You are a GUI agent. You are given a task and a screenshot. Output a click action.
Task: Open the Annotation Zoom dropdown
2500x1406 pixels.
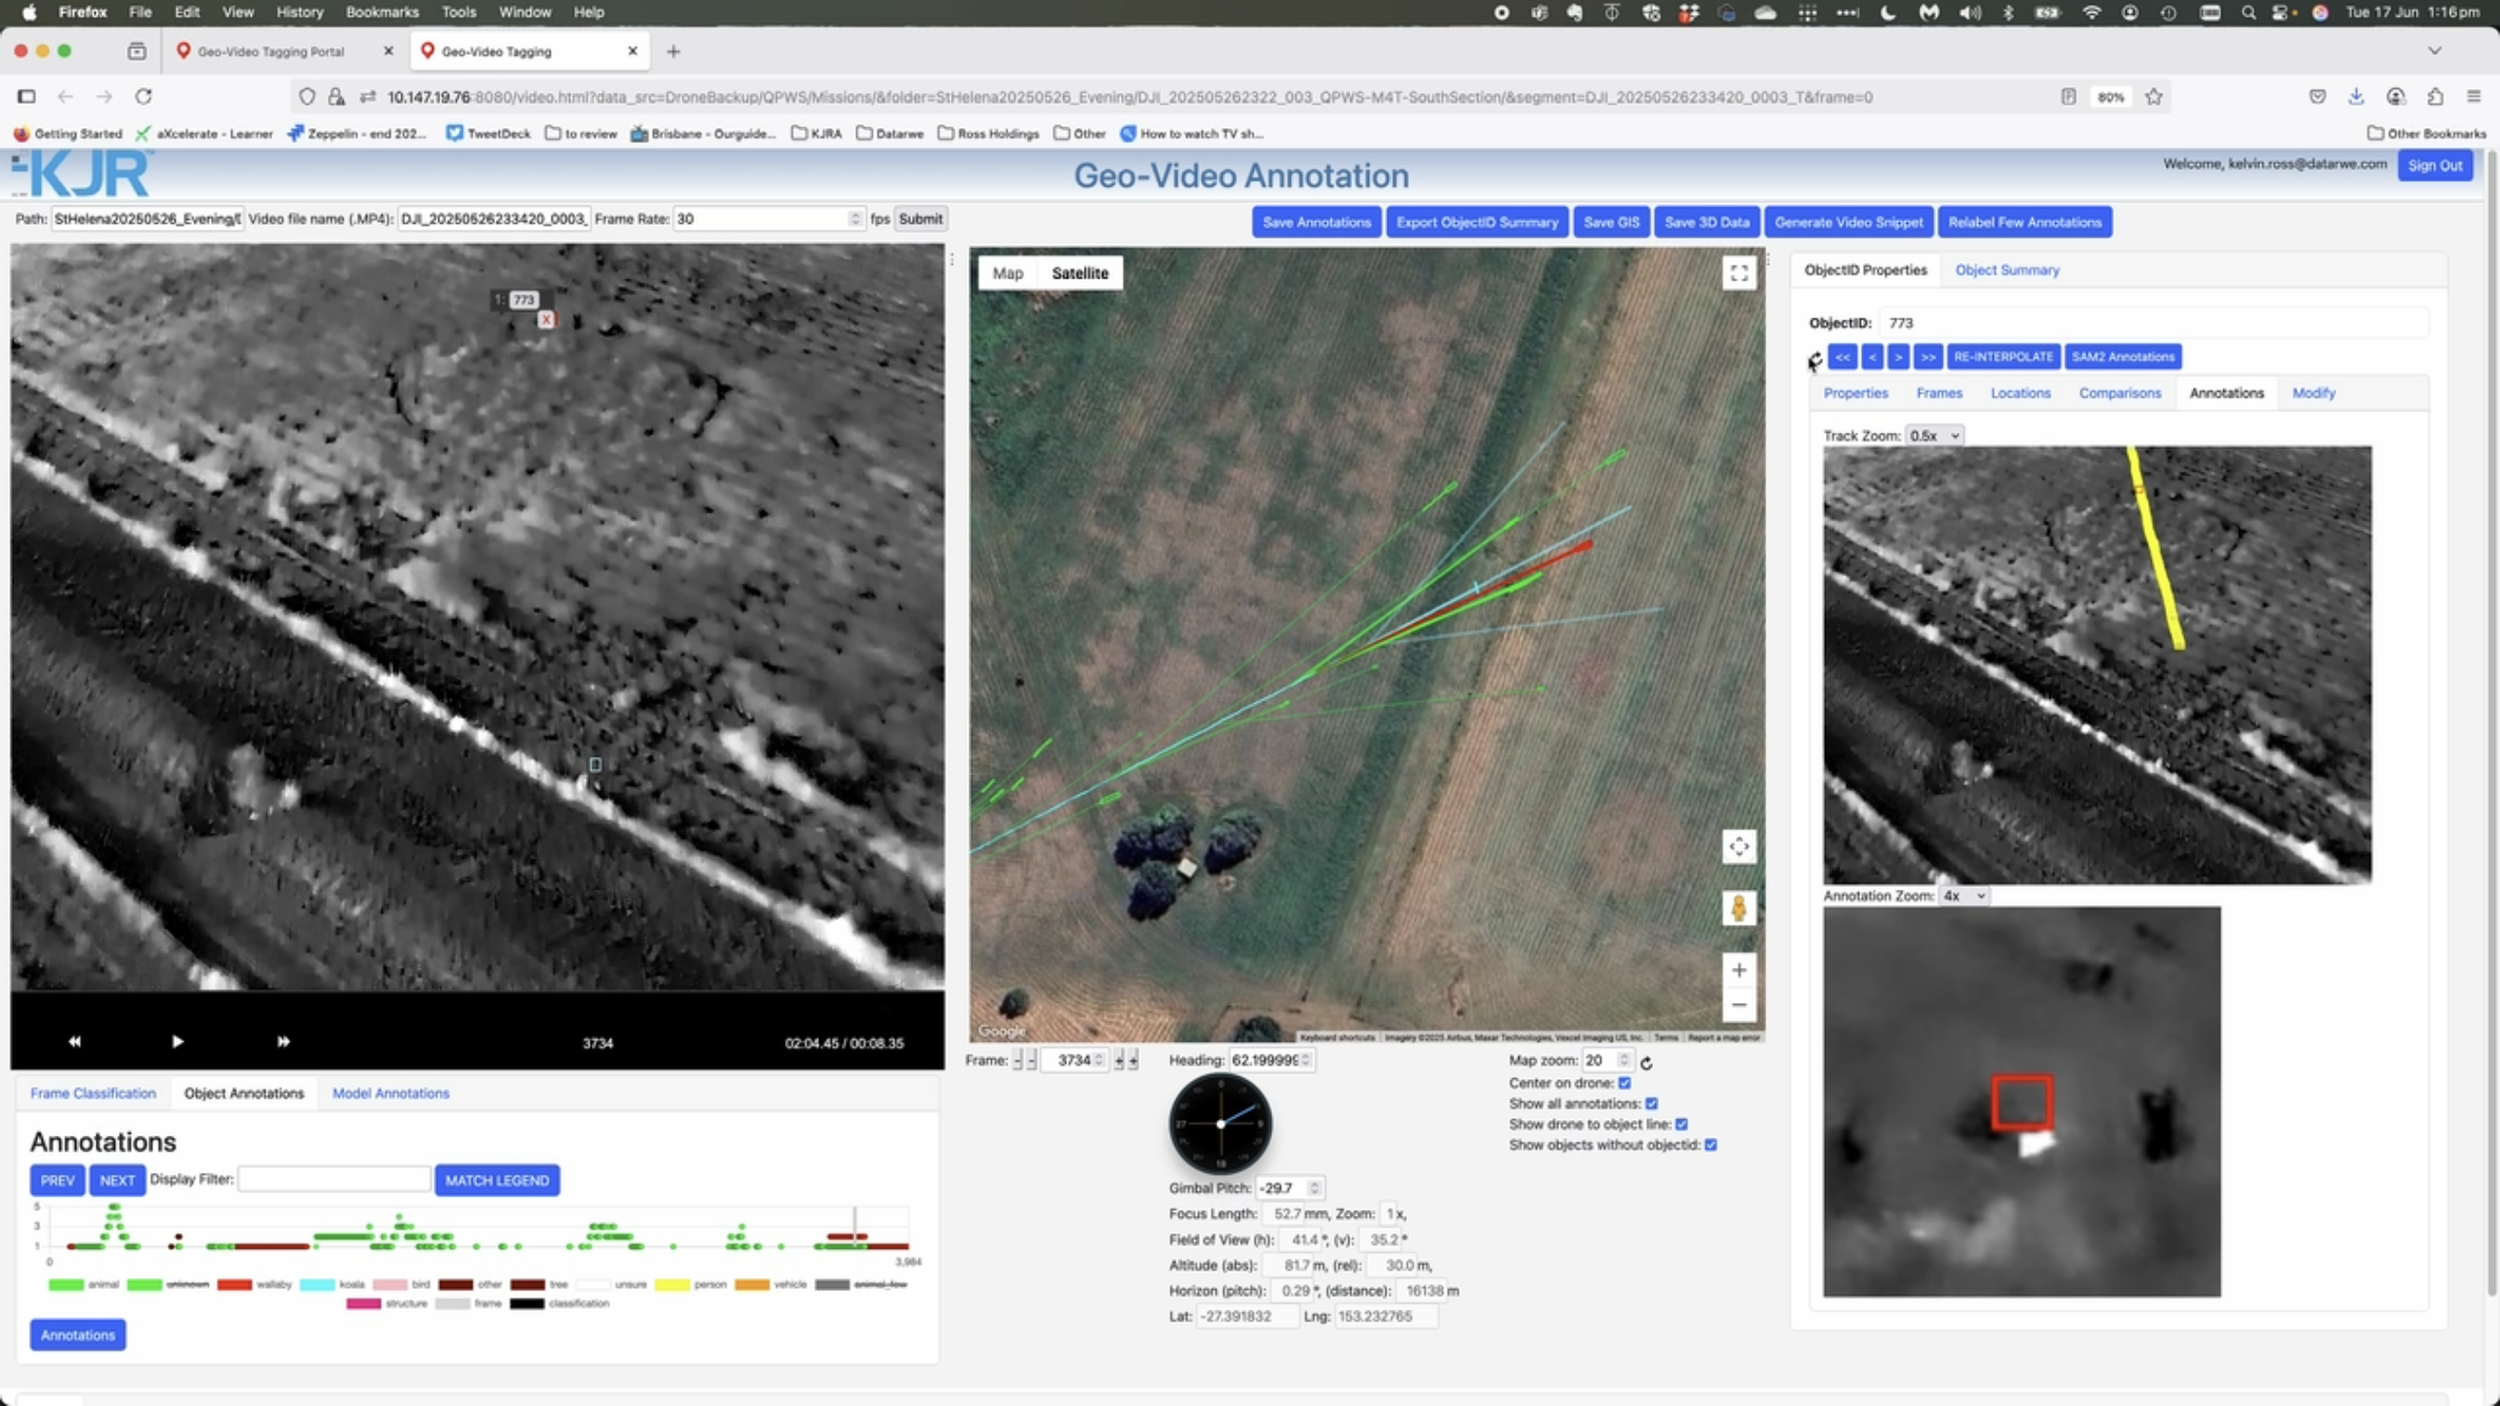pos(1963,896)
